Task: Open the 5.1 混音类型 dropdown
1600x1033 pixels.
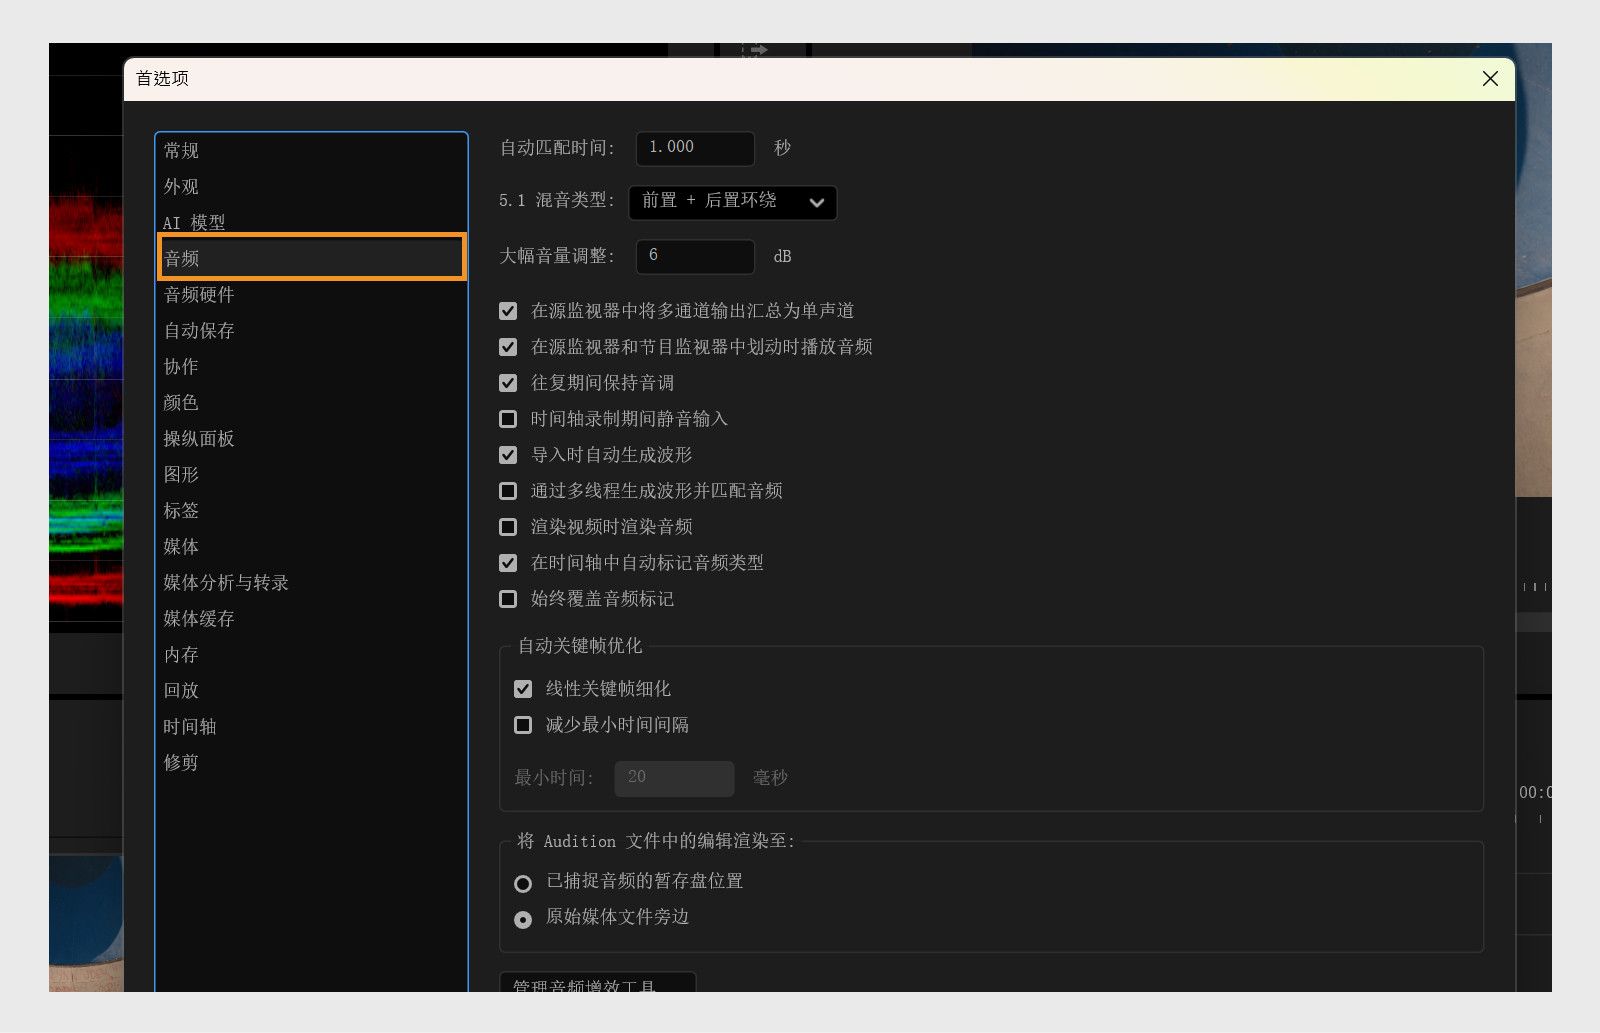Action: 732,202
